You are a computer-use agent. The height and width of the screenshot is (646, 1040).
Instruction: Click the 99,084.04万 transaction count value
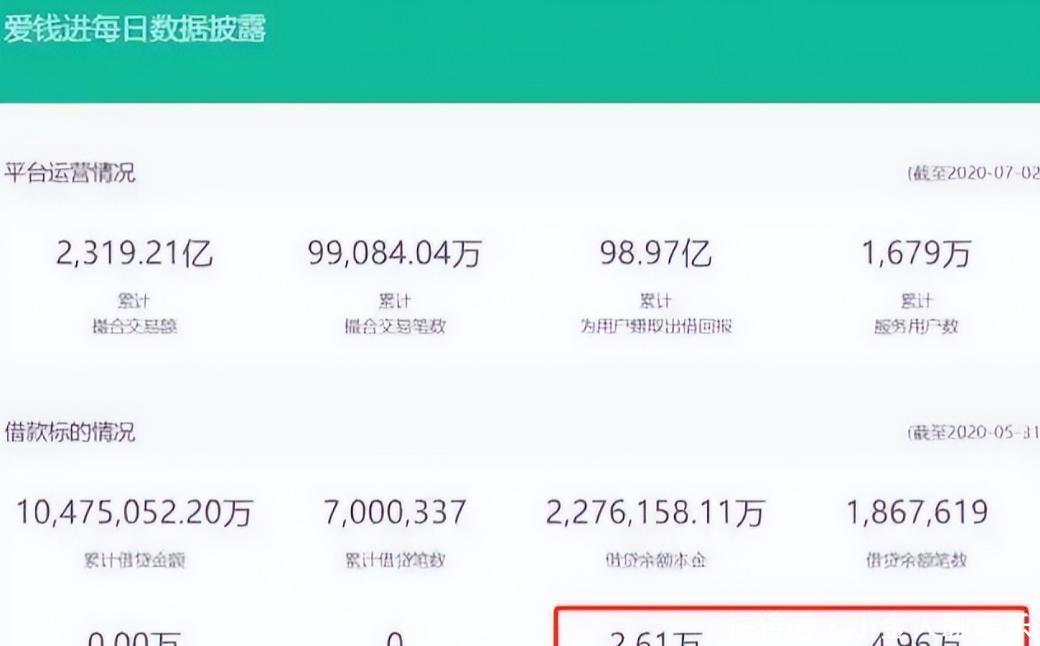(x=394, y=254)
